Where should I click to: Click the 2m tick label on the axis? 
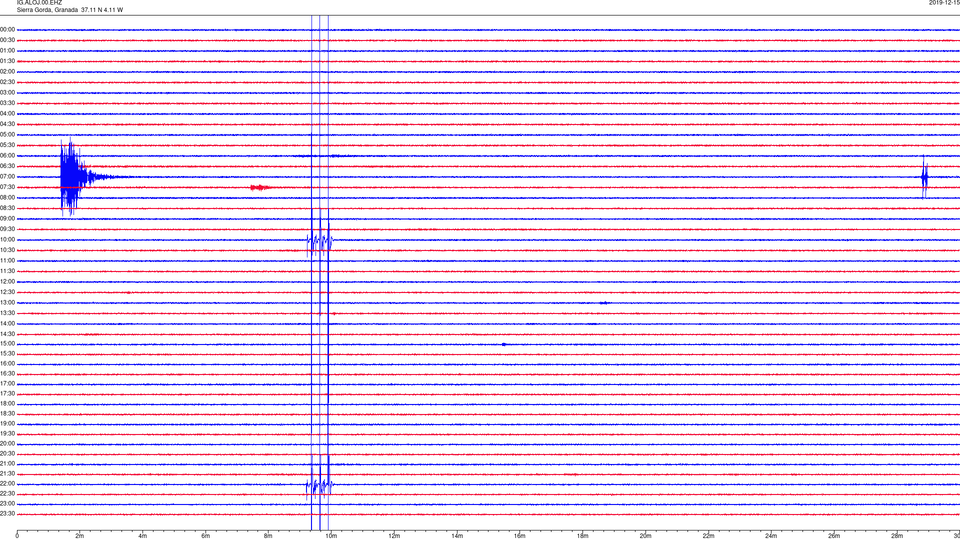tap(80, 536)
